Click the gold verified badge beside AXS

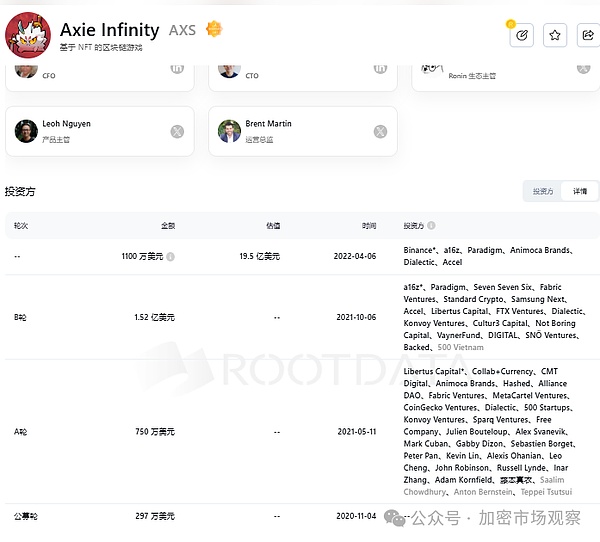(213, 30)
